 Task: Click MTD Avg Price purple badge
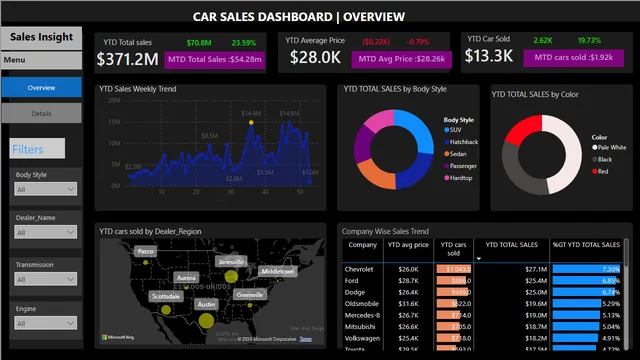click(402, 59)
